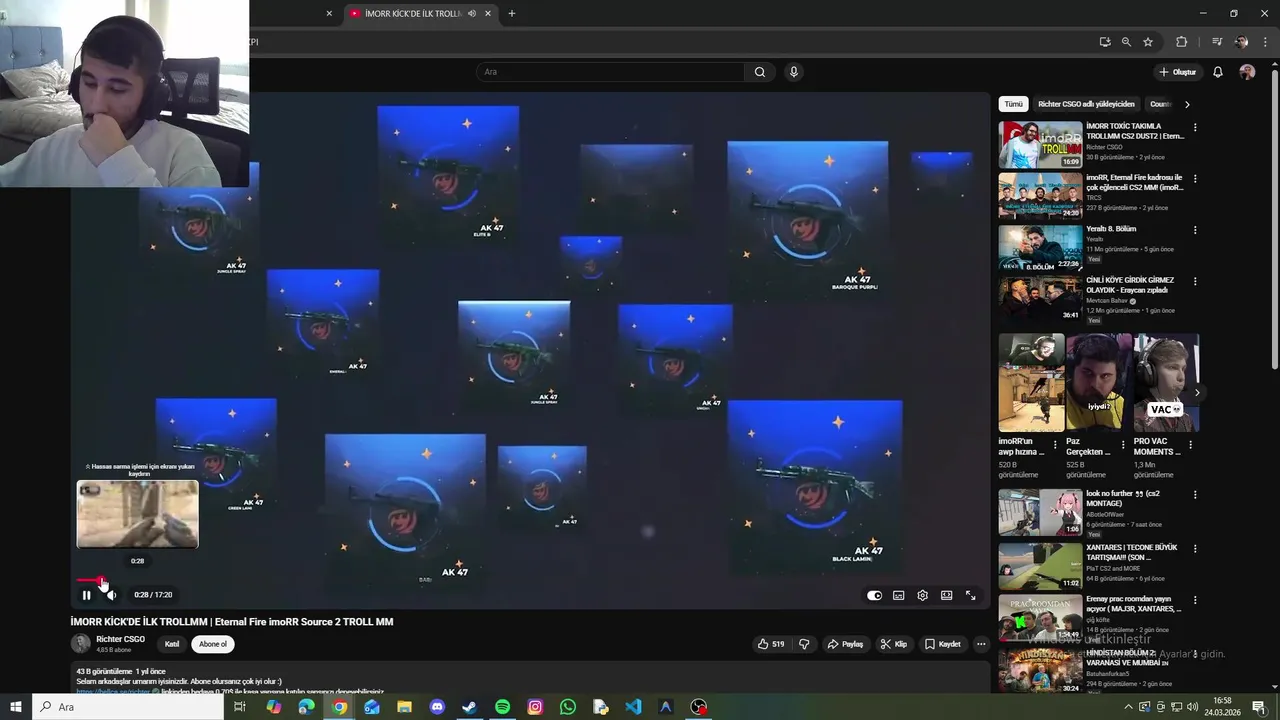Image resolution: width=1280 pixels, height=720 pixels.
Task: Open Spotify from the taskbar
Action: pyautogui.click(x=502, y=707)
